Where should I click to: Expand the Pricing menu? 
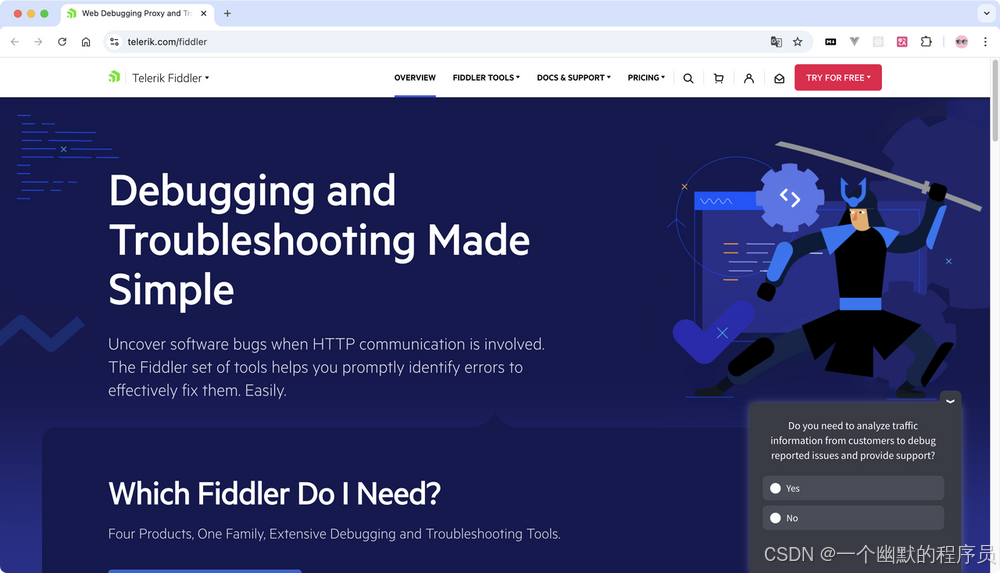[646, 78]
